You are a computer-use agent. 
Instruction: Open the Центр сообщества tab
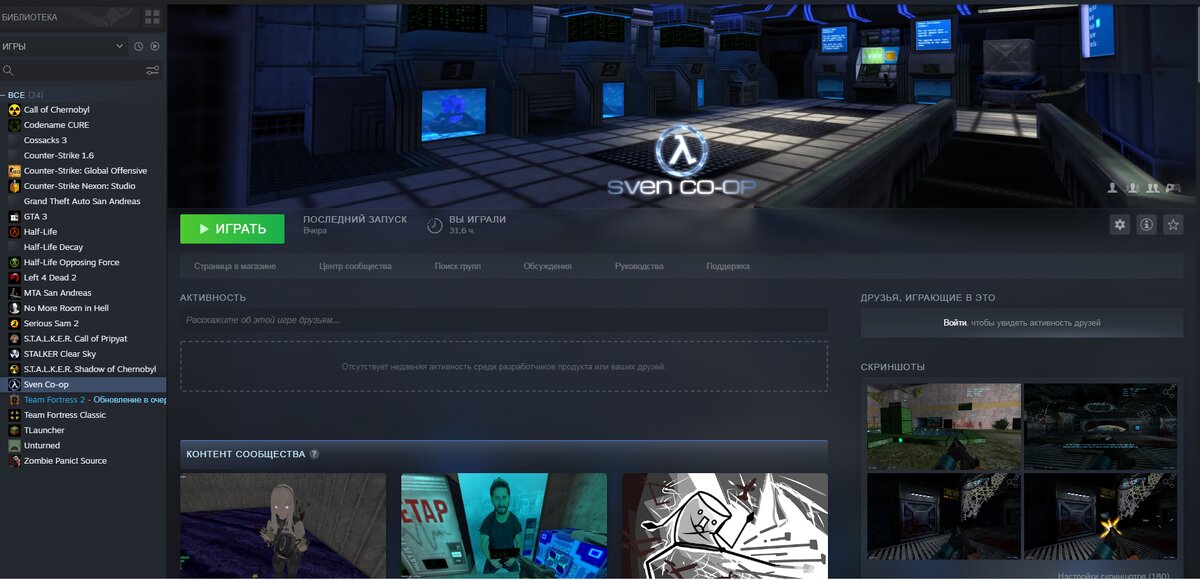pos(355,266)
